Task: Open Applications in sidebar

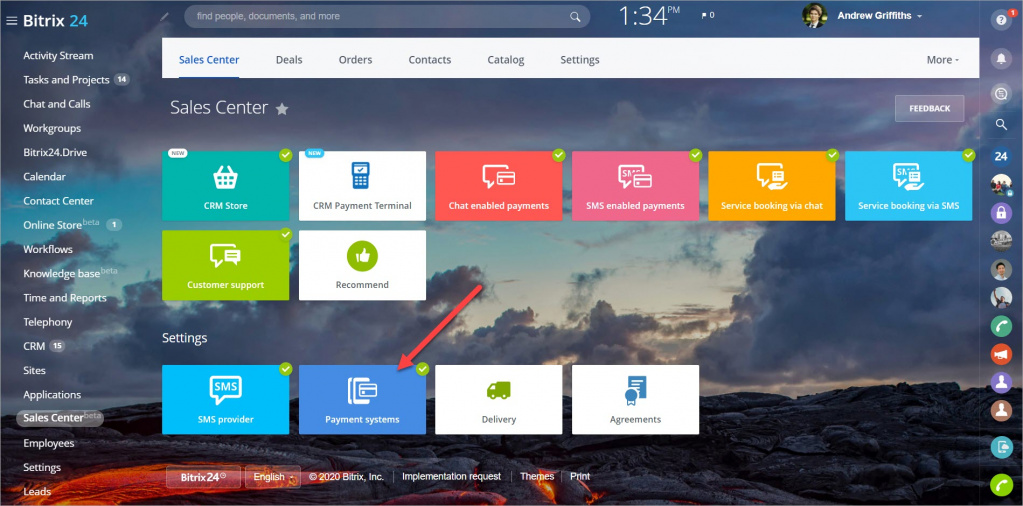Action: [x=52, y=394]
